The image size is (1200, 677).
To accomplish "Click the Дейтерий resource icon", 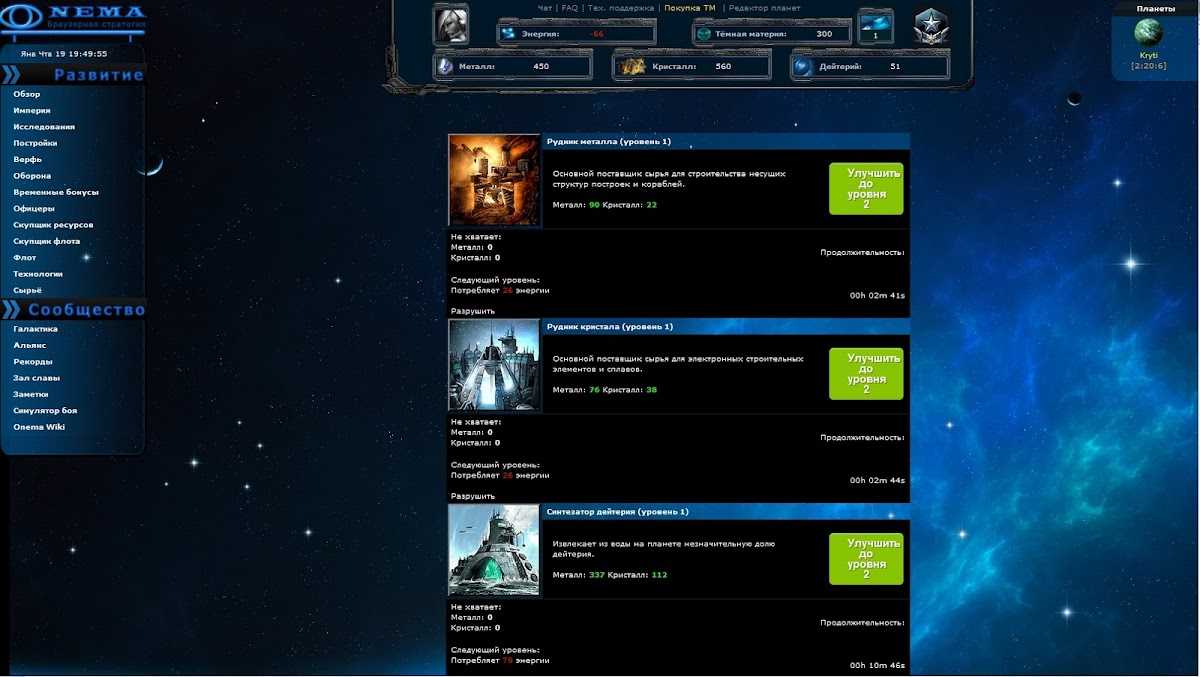I will (803, 67).
